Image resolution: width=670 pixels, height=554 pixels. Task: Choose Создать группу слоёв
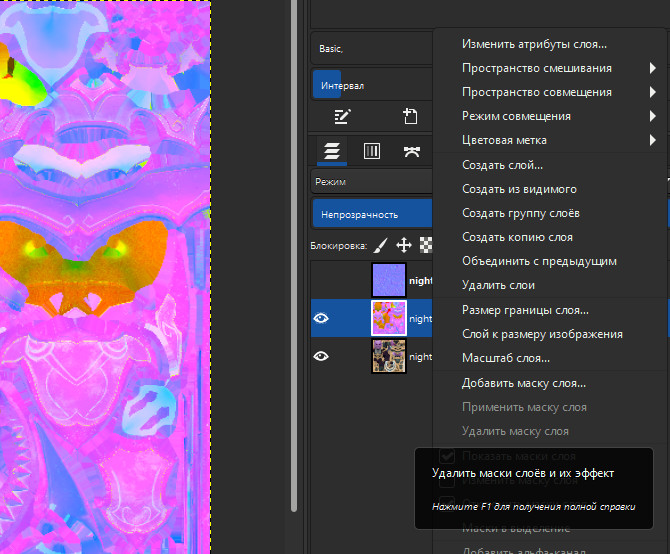coord(550,213)
